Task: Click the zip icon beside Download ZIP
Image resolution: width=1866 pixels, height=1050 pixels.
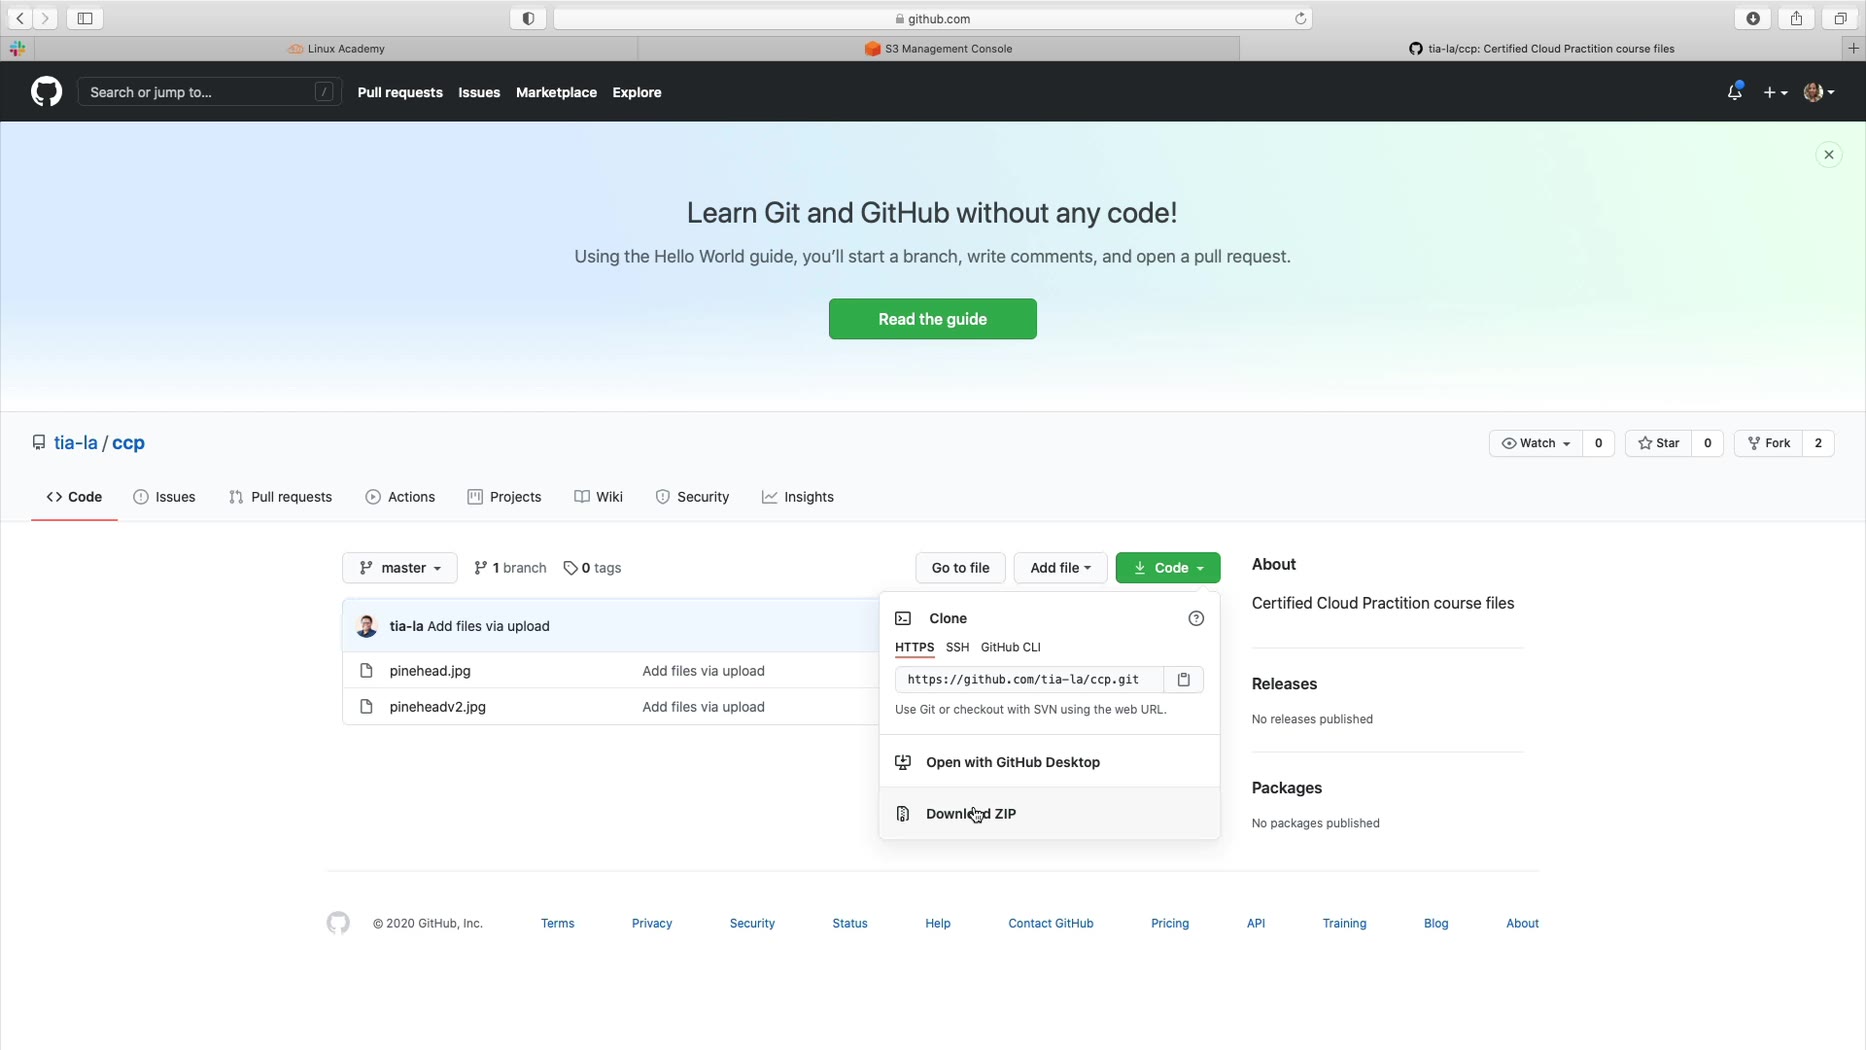Action: pyautogui.click(x=903, y=814)
